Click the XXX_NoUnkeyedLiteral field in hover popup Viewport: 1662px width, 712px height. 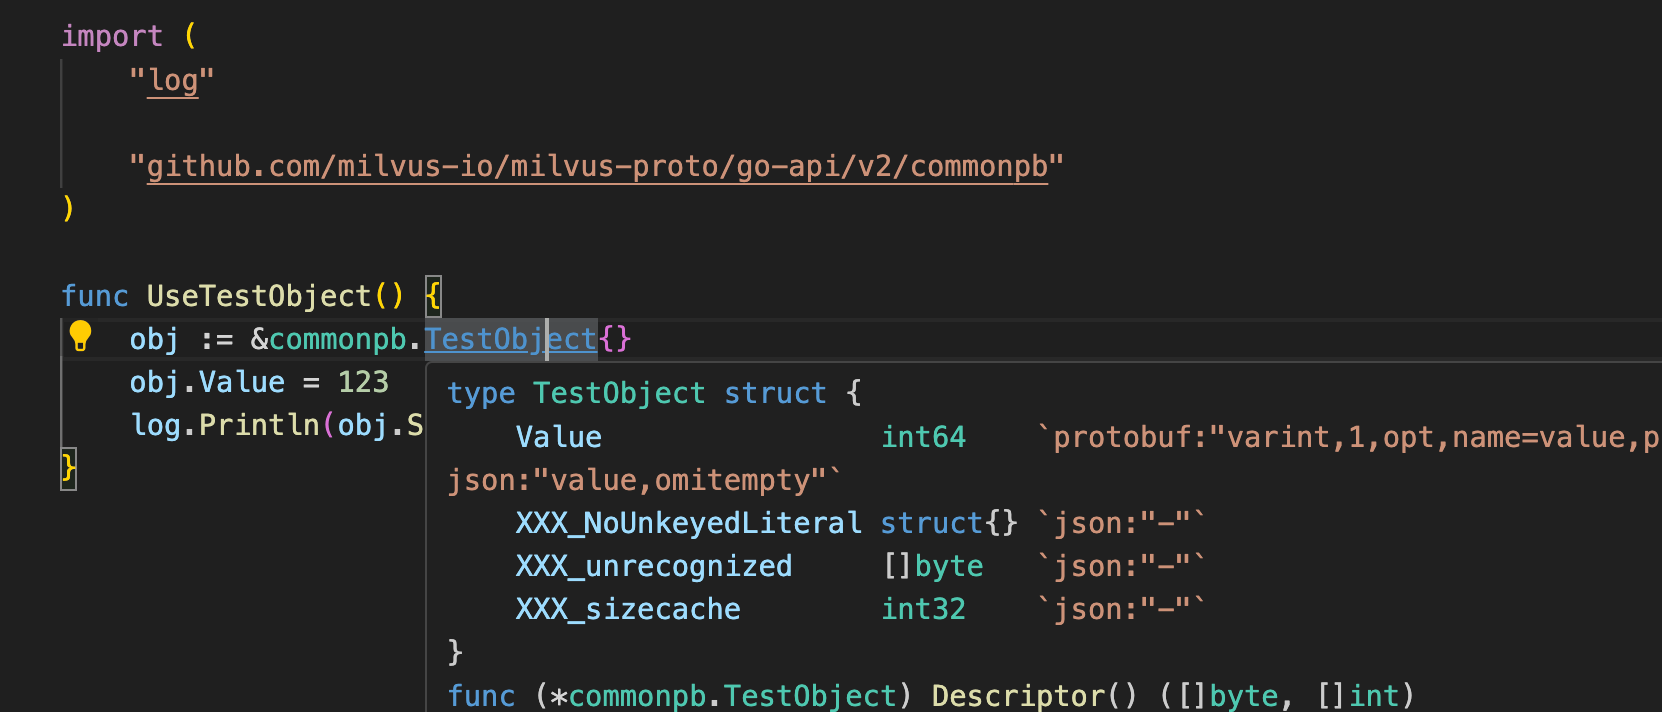click(688, 523)
